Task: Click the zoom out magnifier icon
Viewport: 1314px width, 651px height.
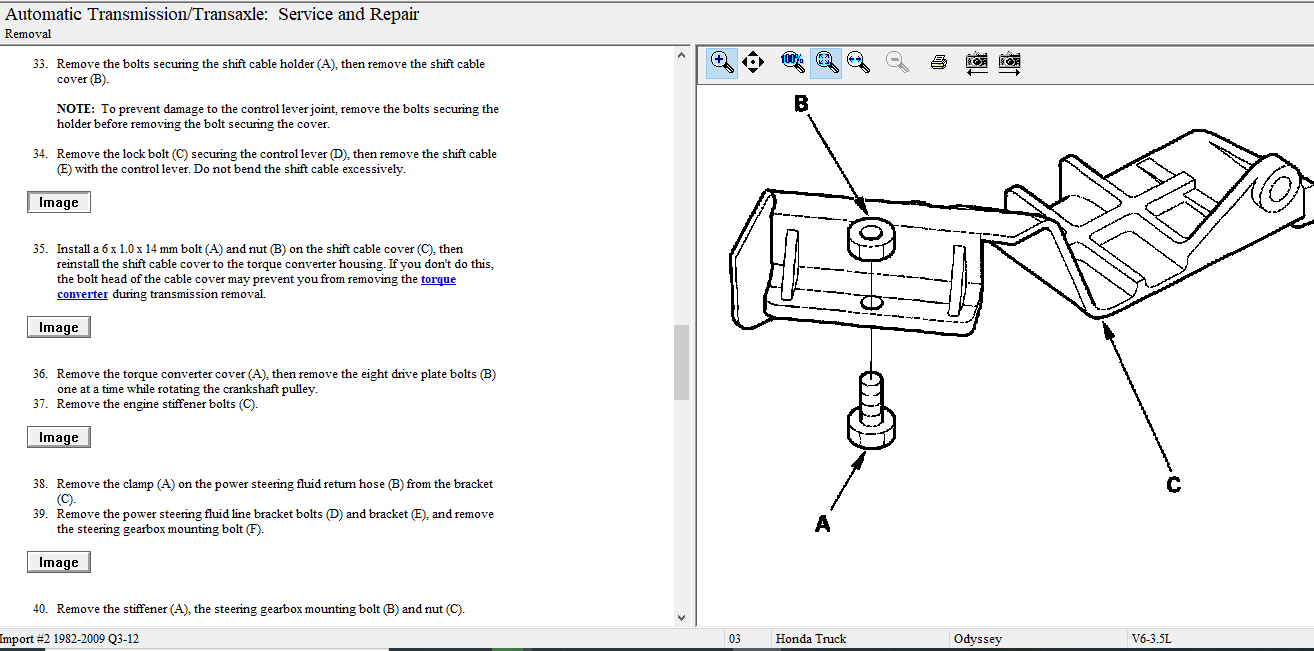Action: point(897,62)
